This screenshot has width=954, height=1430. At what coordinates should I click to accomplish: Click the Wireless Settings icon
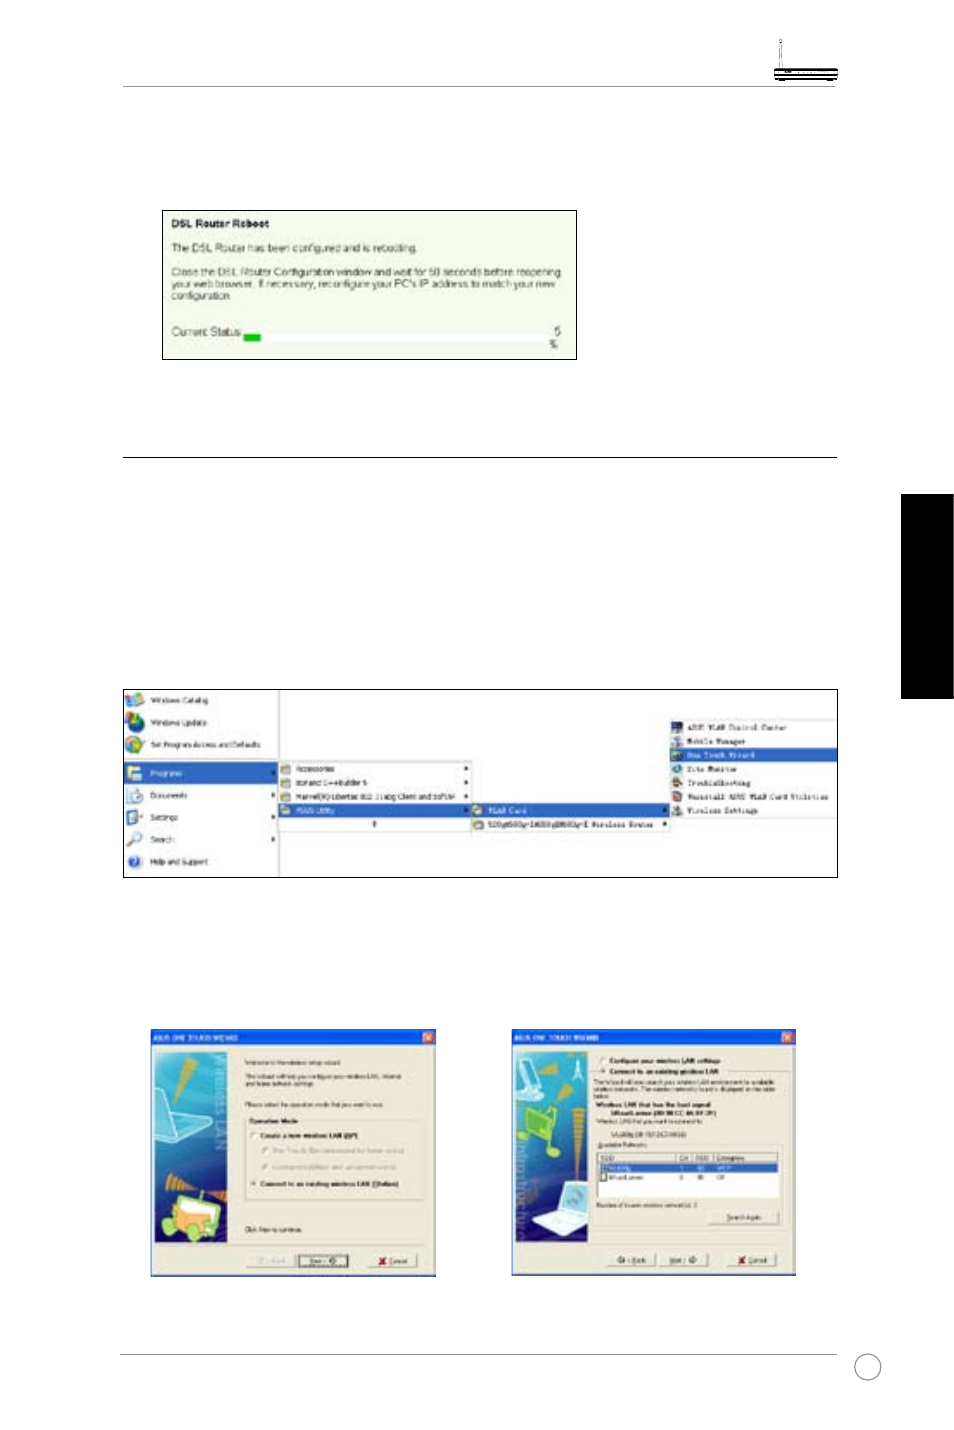(x=677, y=811)
